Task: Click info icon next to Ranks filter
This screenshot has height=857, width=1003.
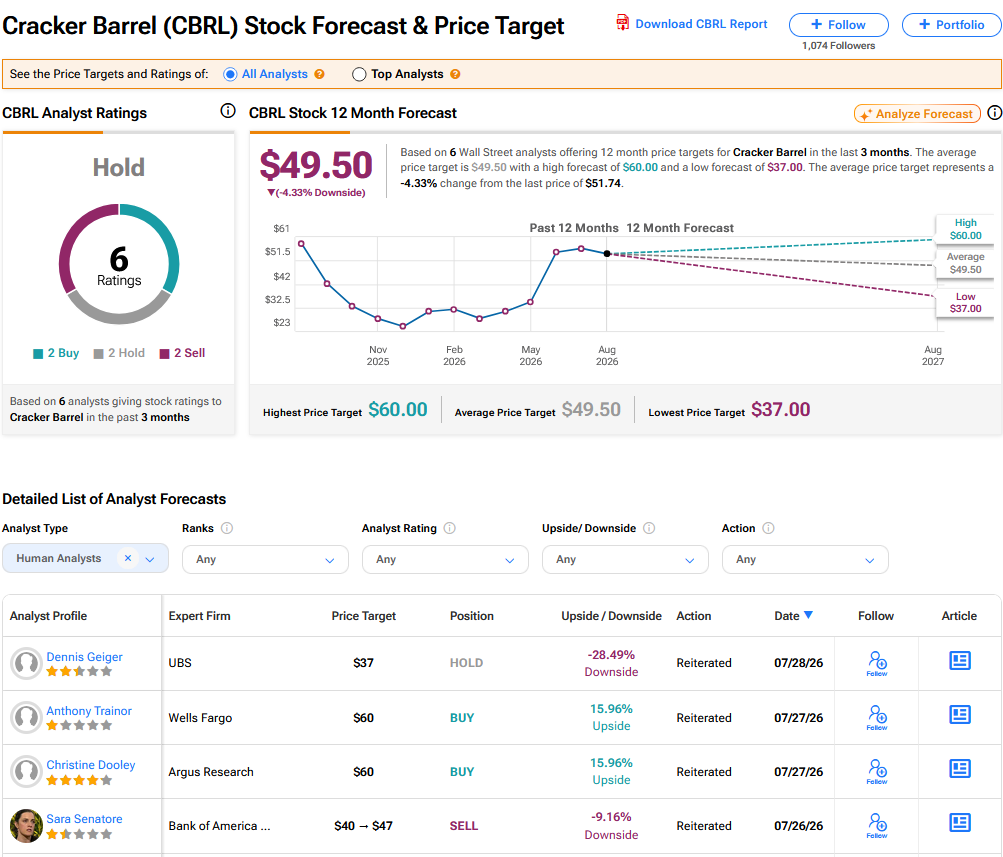Action: click(226, 528)
